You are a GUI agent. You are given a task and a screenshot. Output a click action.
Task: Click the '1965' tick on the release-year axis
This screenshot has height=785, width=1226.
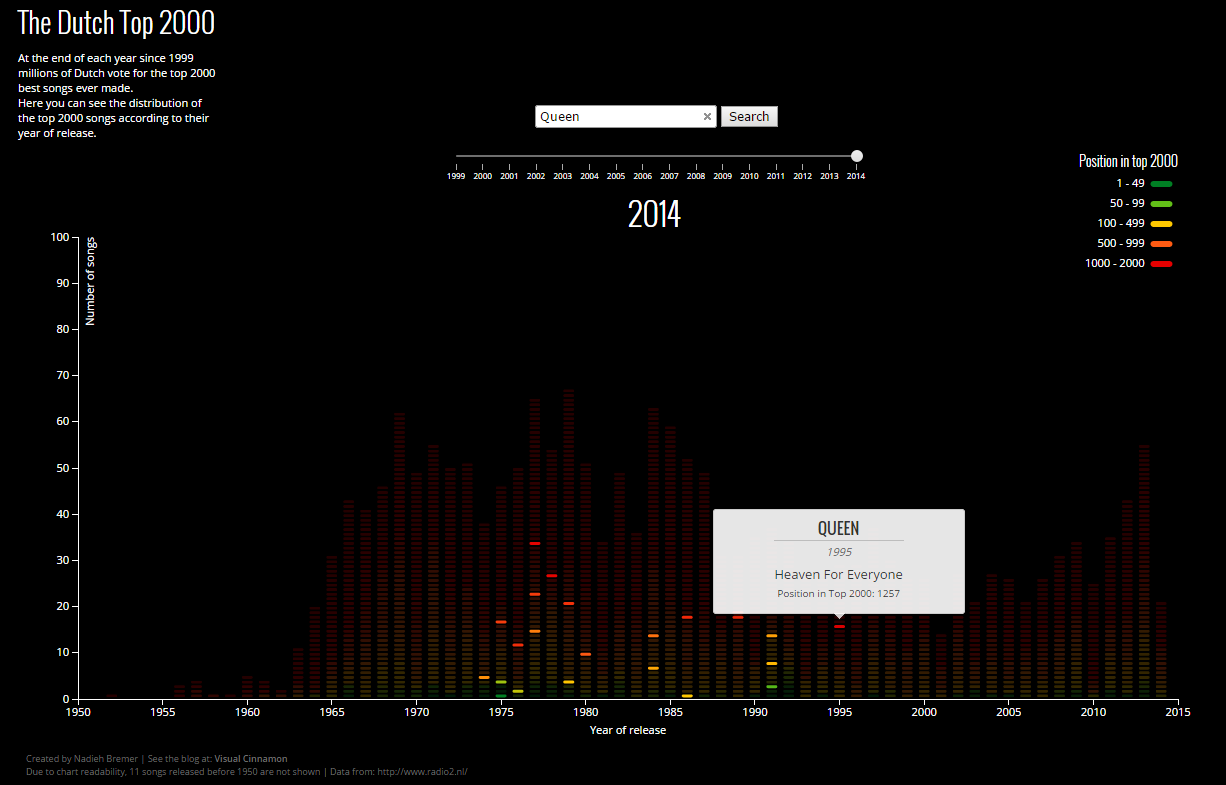click(x=332, y=713)
